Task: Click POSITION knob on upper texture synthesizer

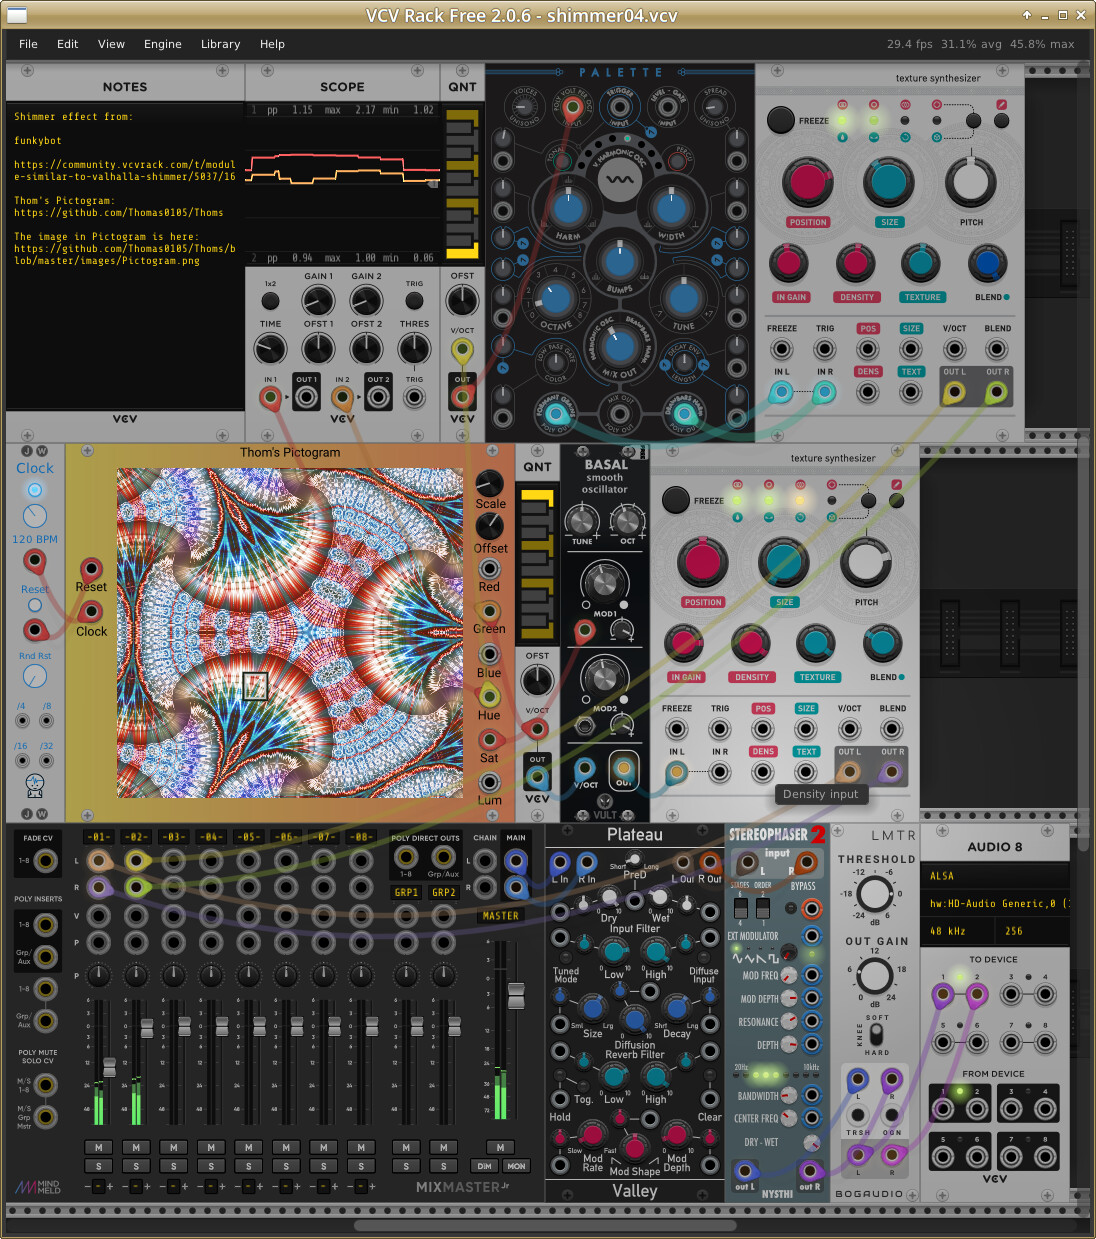Action: click(806, 182)
